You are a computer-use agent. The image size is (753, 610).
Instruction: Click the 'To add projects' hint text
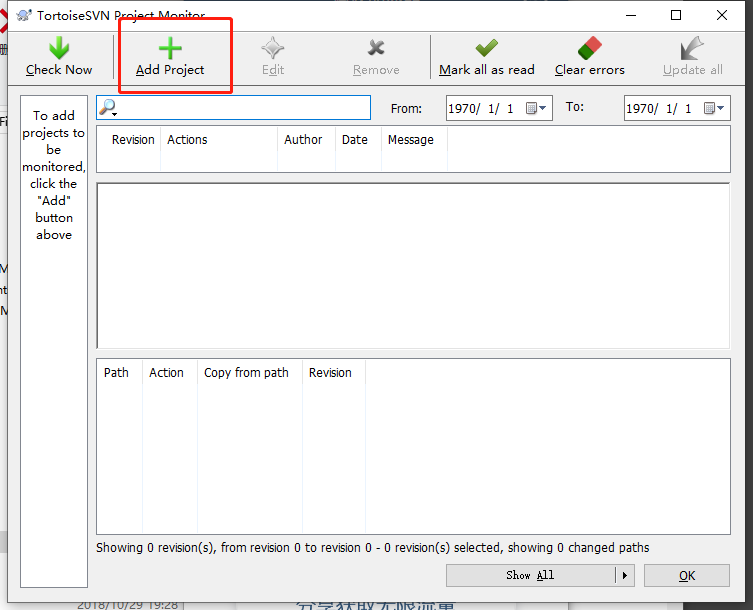(54, 175)
